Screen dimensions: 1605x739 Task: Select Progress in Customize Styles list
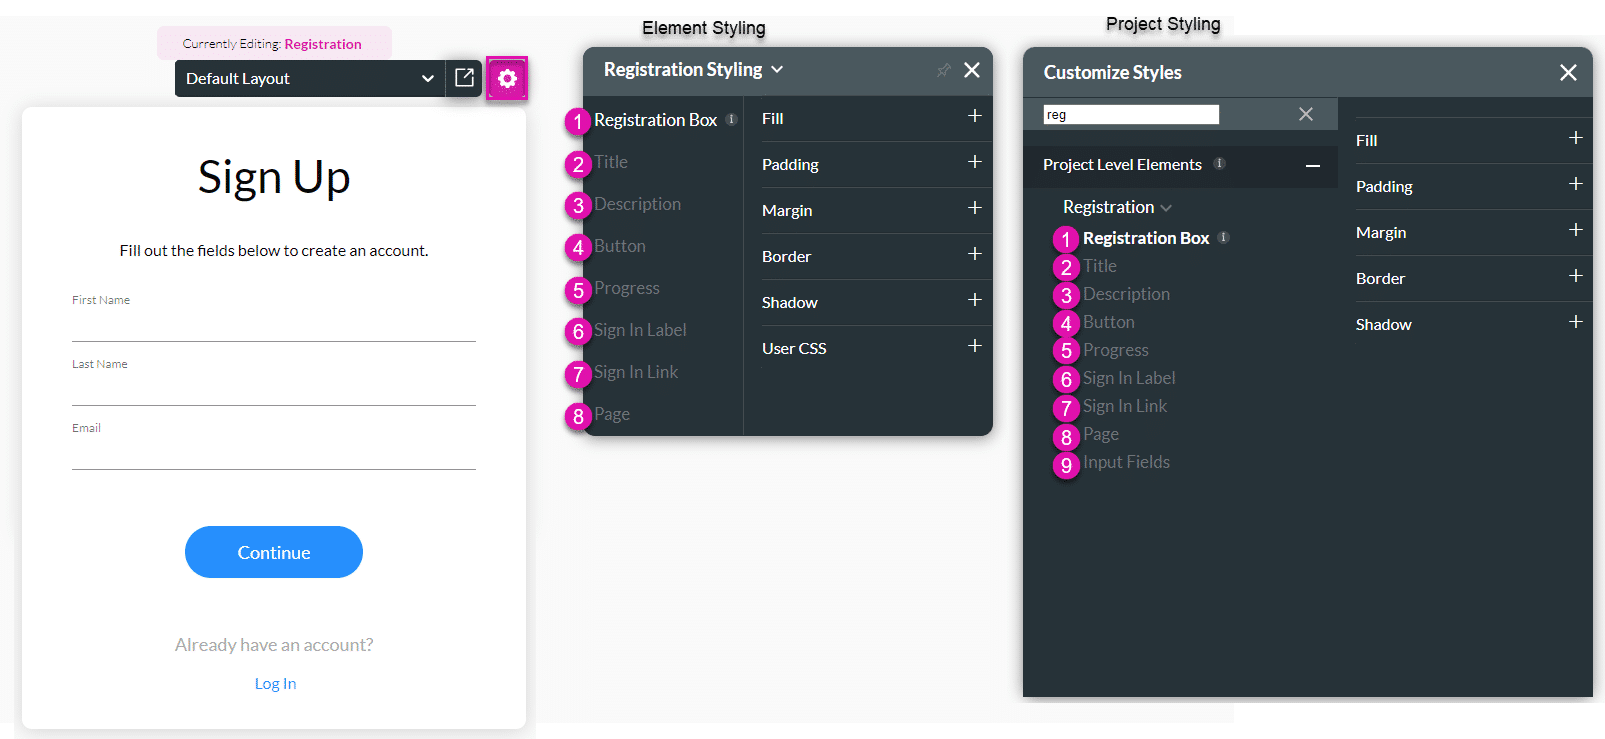click(x=1115, y=350)
